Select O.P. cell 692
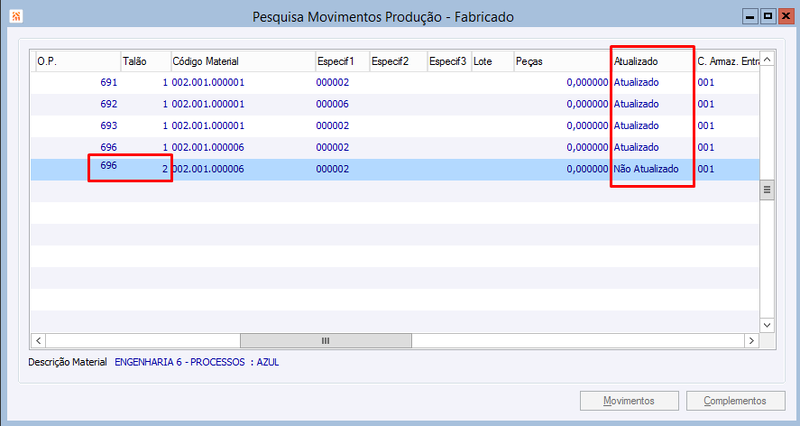Screen dimensions: 800x426 pyautogui.click(x=109, y=104)
